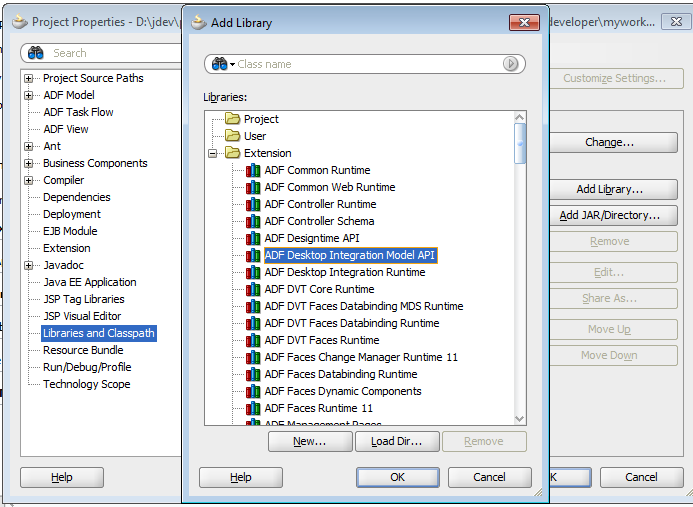This screenshot has width=693, height=507.
Task: Click the Extension folder icon
Action: (232, 153)
